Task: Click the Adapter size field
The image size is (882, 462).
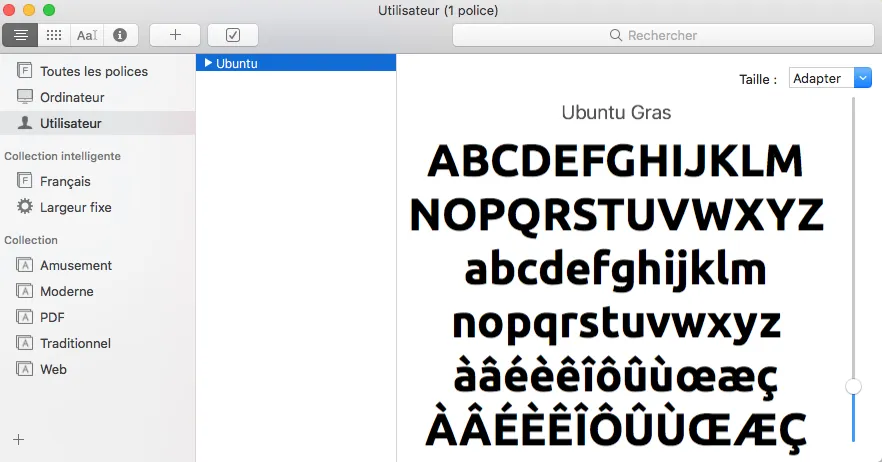Action: click(x=821, y=78)
